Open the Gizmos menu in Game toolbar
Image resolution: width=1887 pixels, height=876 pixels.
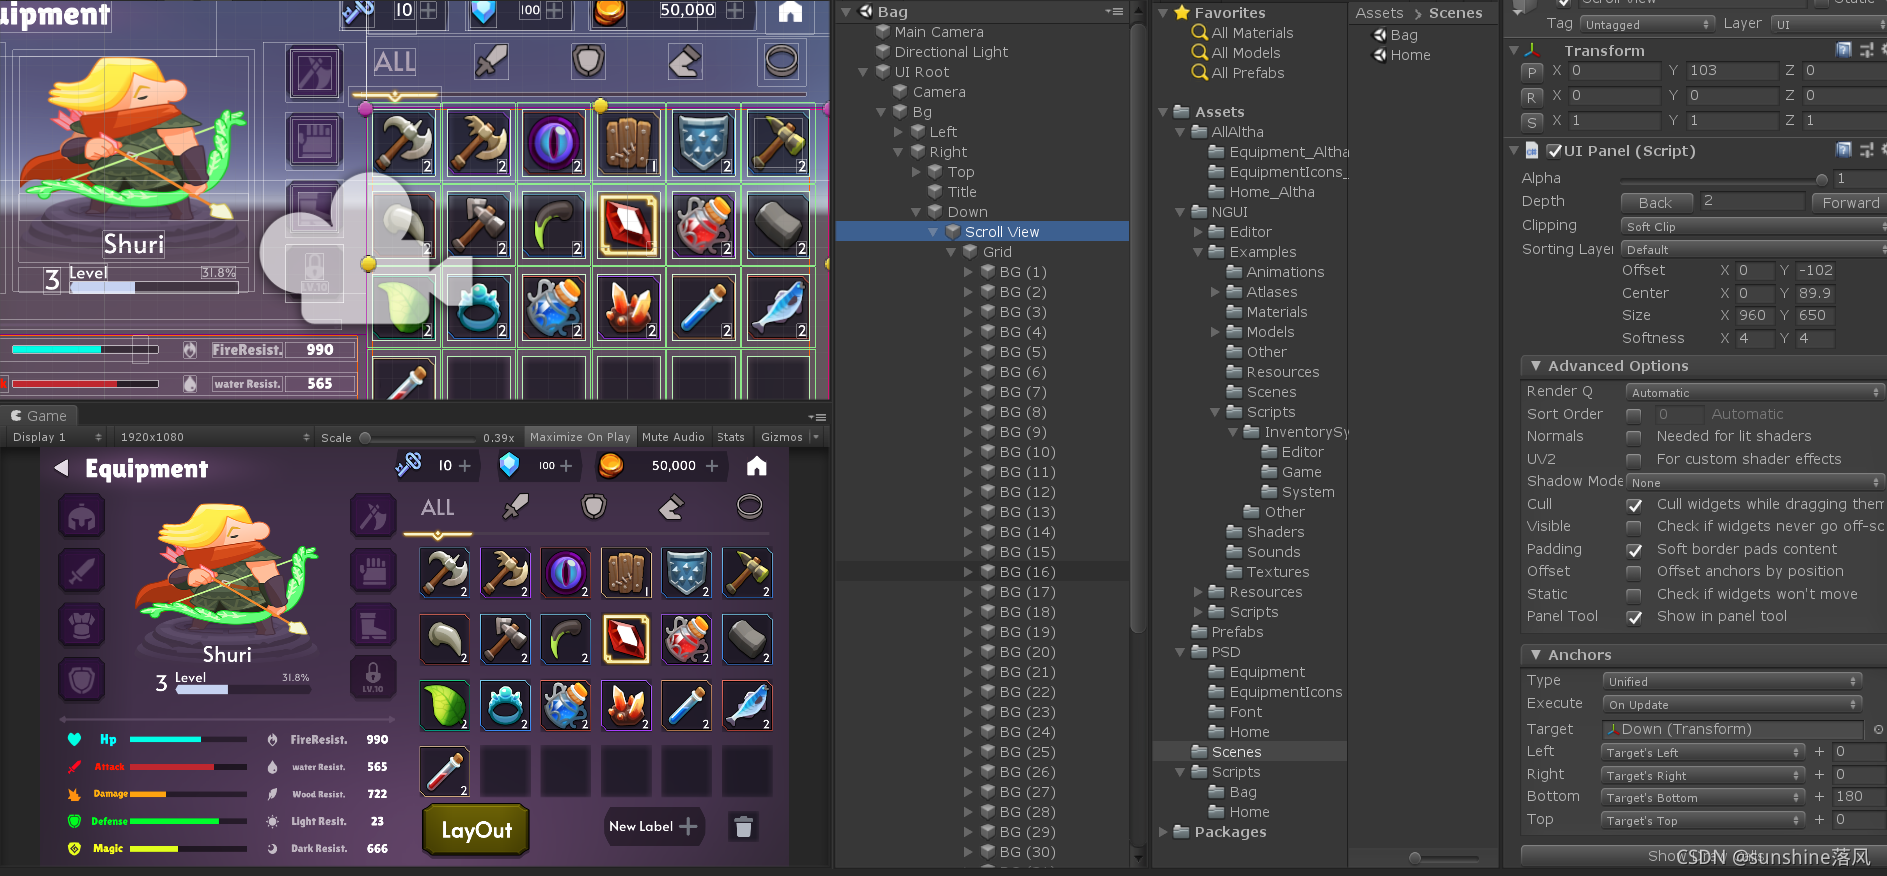pos(788,437)
